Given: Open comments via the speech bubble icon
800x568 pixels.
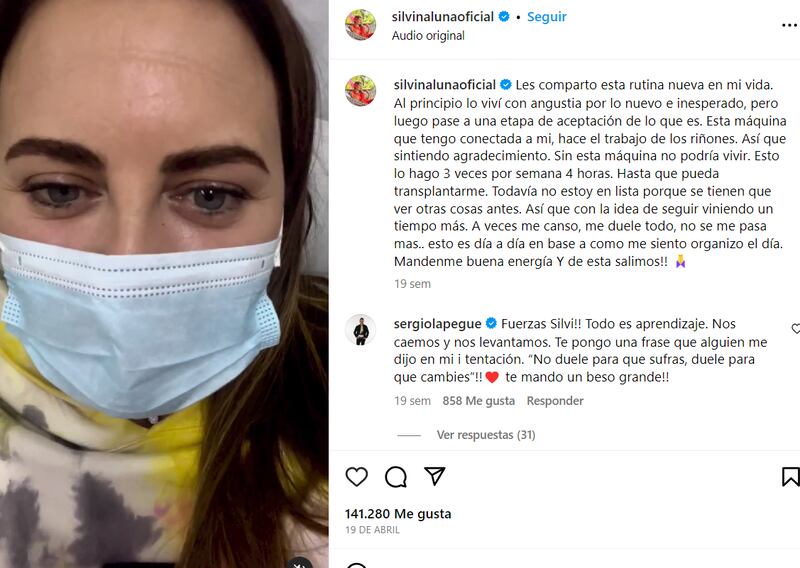Looking at the screenshot, I should (395, 477).
